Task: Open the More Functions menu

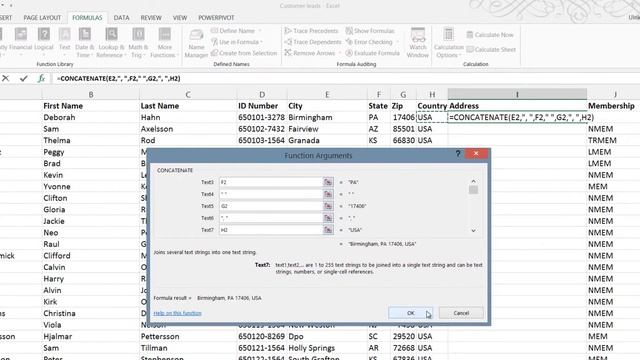Action: (x=164, y=42)
